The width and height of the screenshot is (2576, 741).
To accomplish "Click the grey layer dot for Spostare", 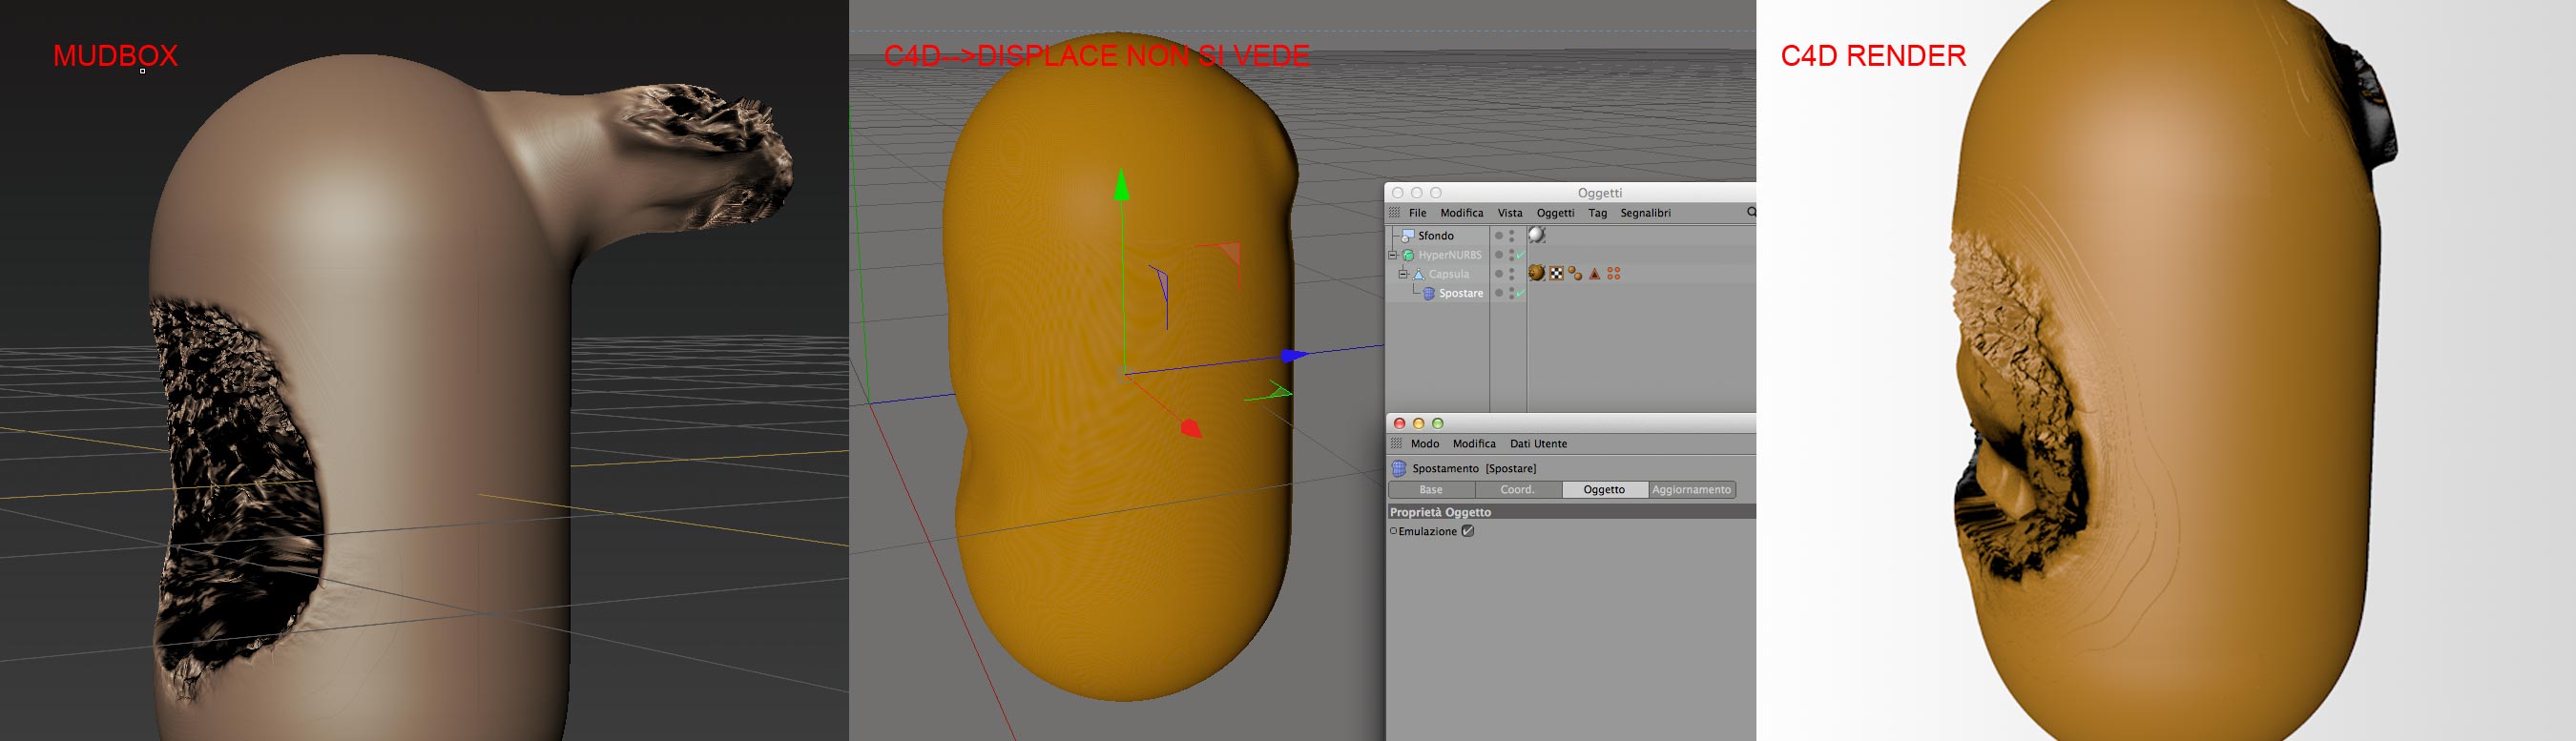I will pyautogui.click(x=1498, y=293).
